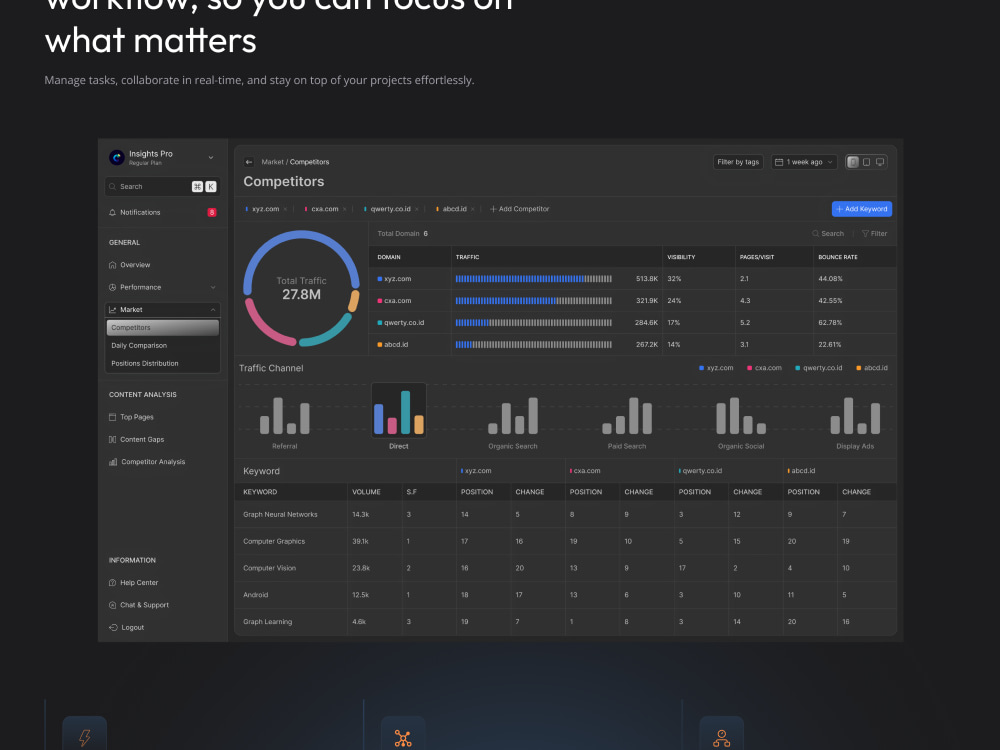Click the orange network nodes feature icon
Image resolution: width=1000 pixels, height=750 pixels.
403,739
